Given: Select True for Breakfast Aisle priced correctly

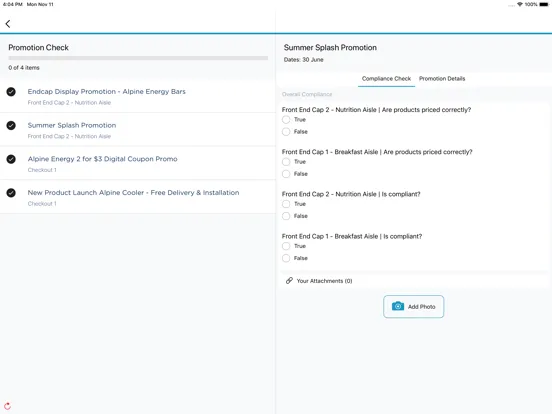Looking at the screenshot, I should (286, 162).
